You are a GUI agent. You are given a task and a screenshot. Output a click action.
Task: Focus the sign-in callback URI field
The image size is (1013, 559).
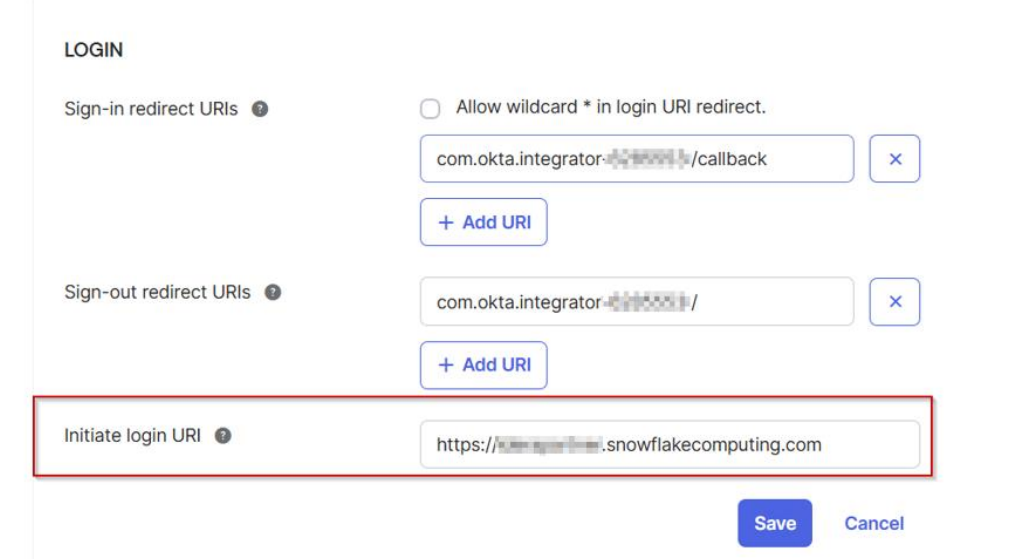(x=636, y=159)
